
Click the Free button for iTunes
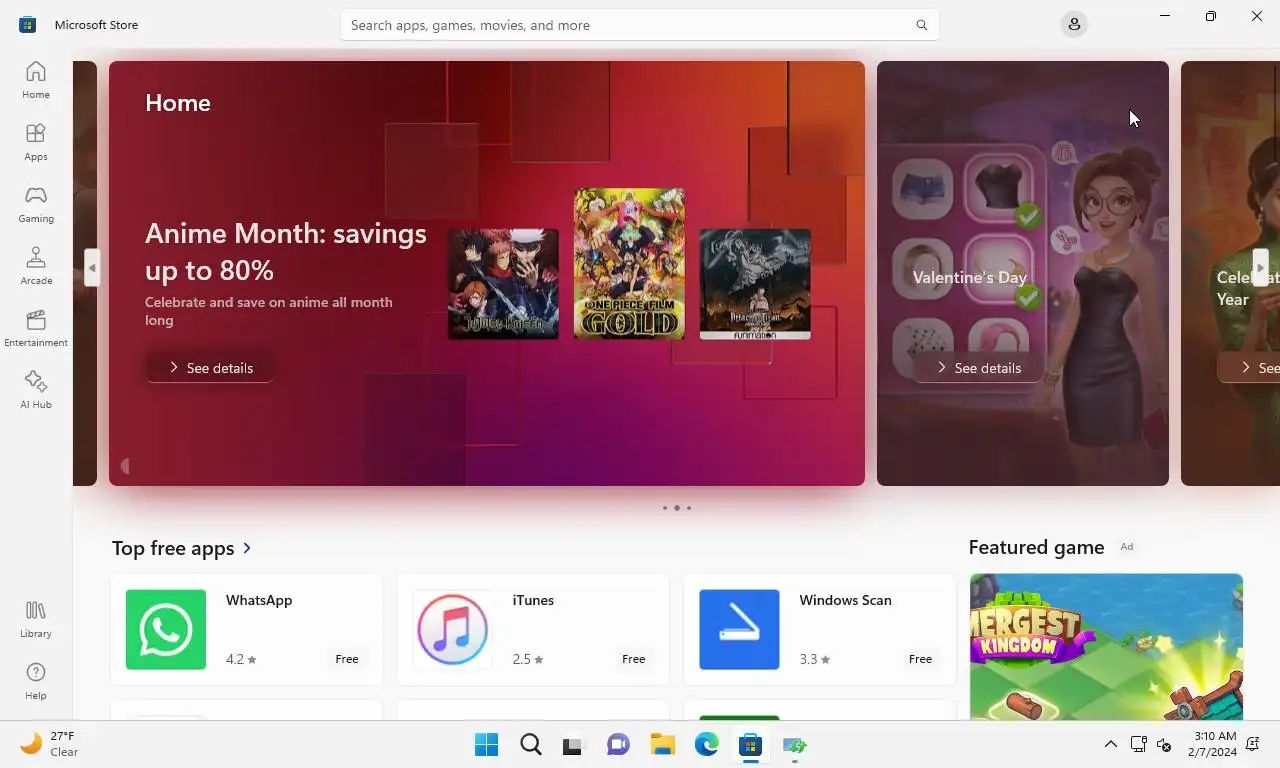coord(633,659)
